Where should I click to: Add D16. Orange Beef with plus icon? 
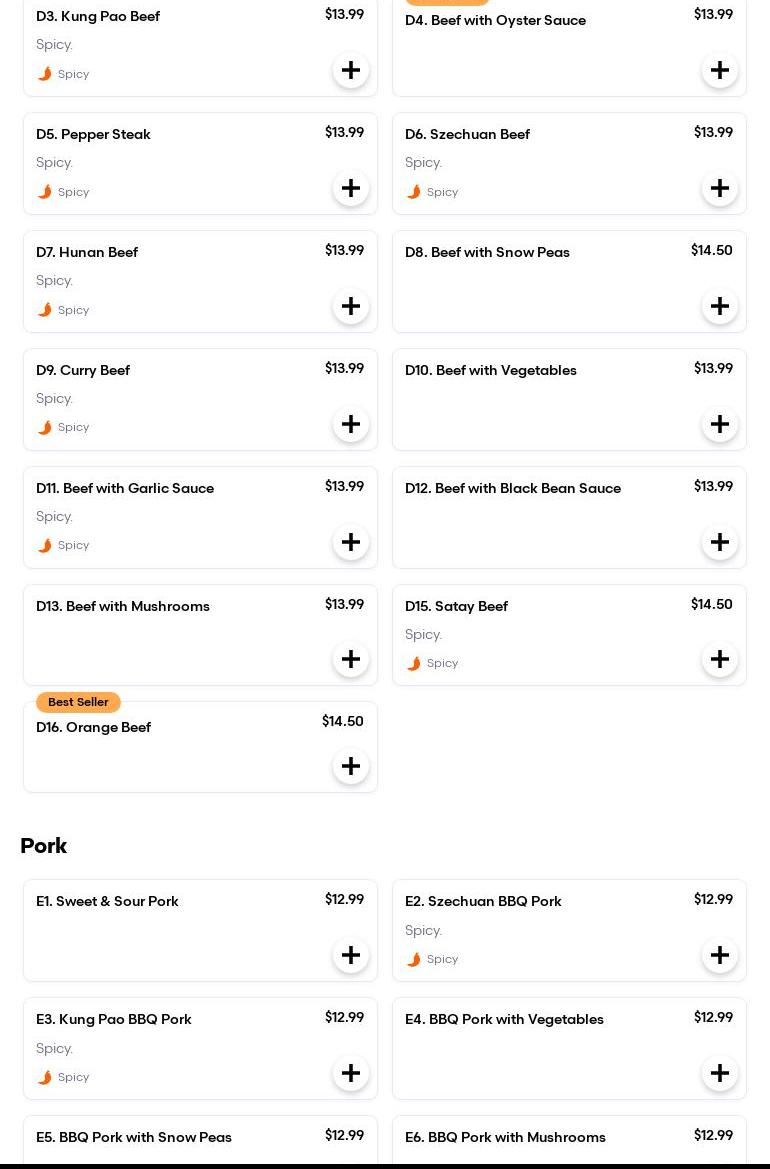pos(351,766)
